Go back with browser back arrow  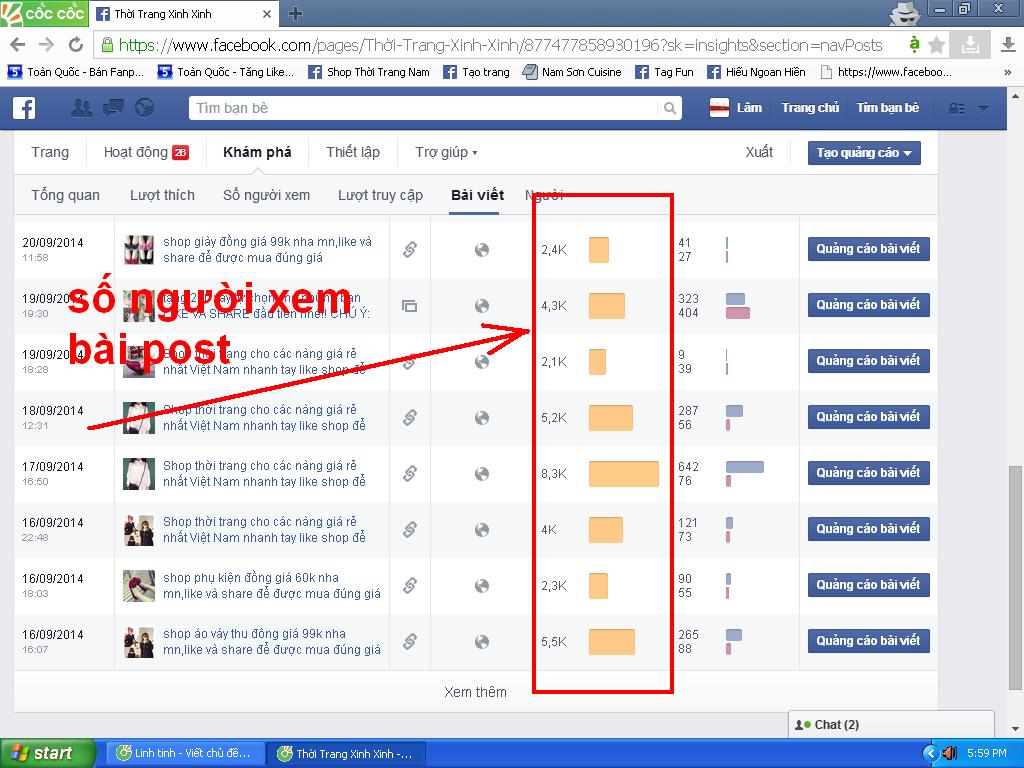coord(18,44)
